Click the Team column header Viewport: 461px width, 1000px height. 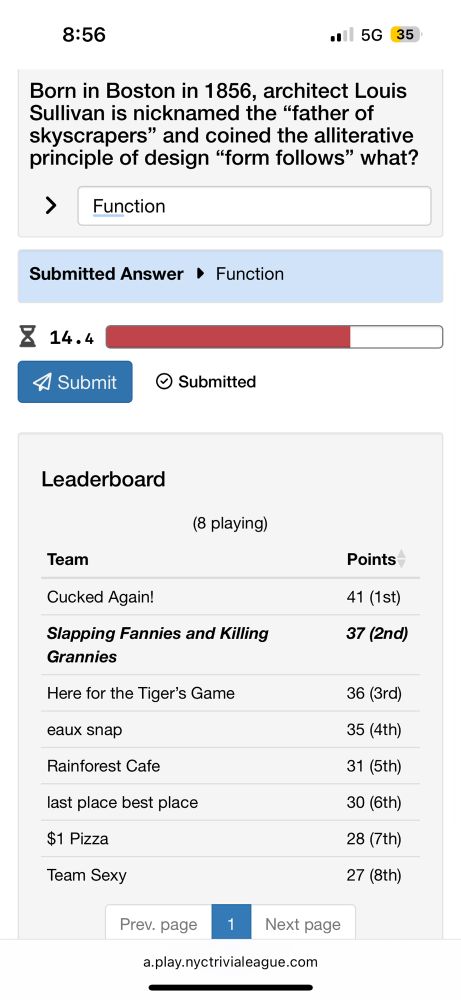coord(68,559)
